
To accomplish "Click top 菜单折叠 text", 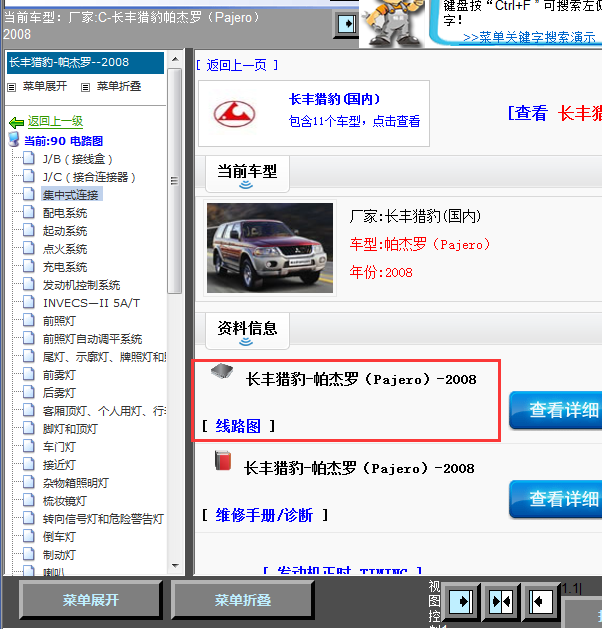I will point(119,86).
